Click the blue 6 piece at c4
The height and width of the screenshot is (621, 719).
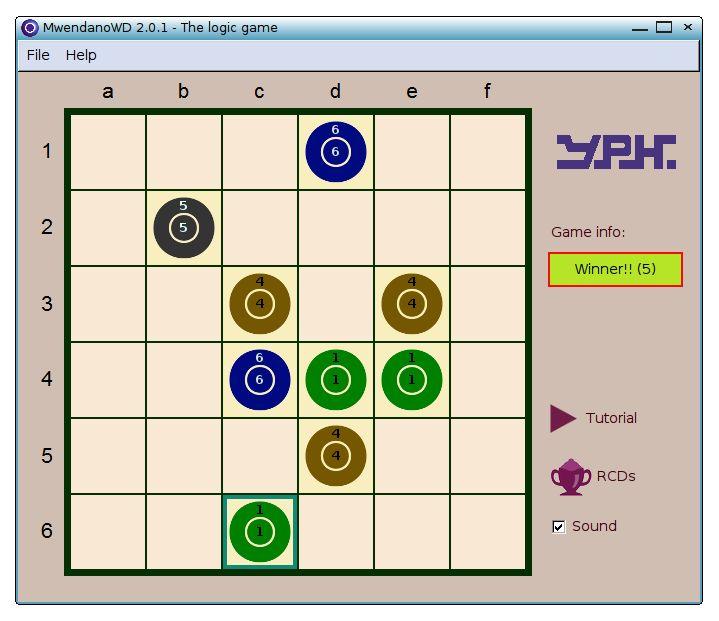click(260, 380)
